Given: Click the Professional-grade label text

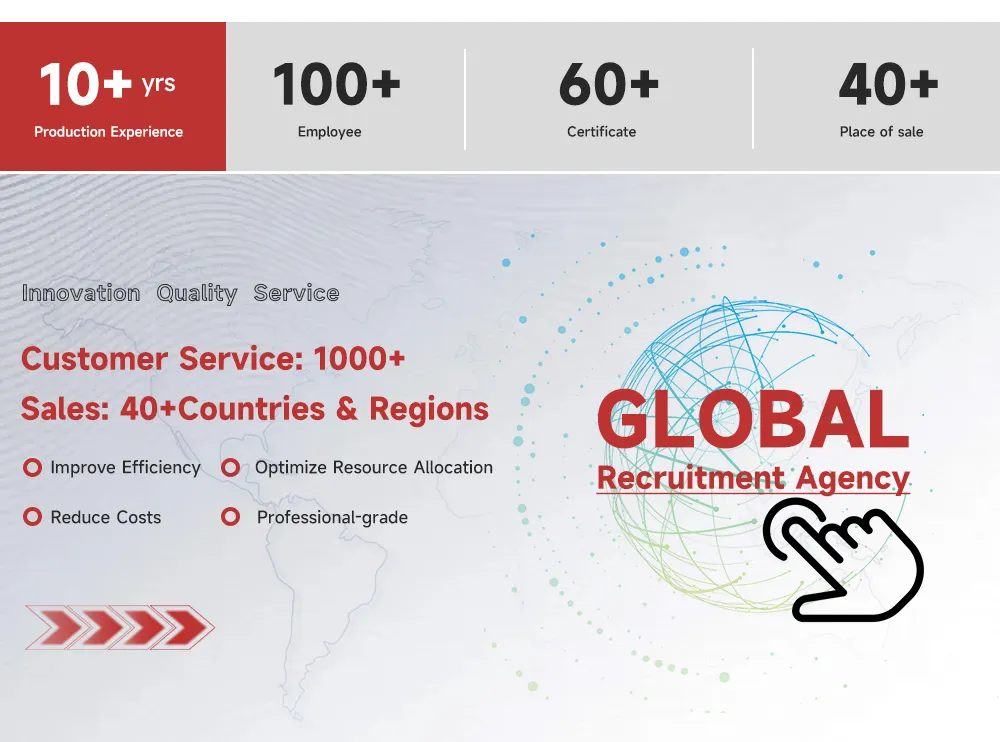Looking at the screenshot, I should [x=332, y=517].
